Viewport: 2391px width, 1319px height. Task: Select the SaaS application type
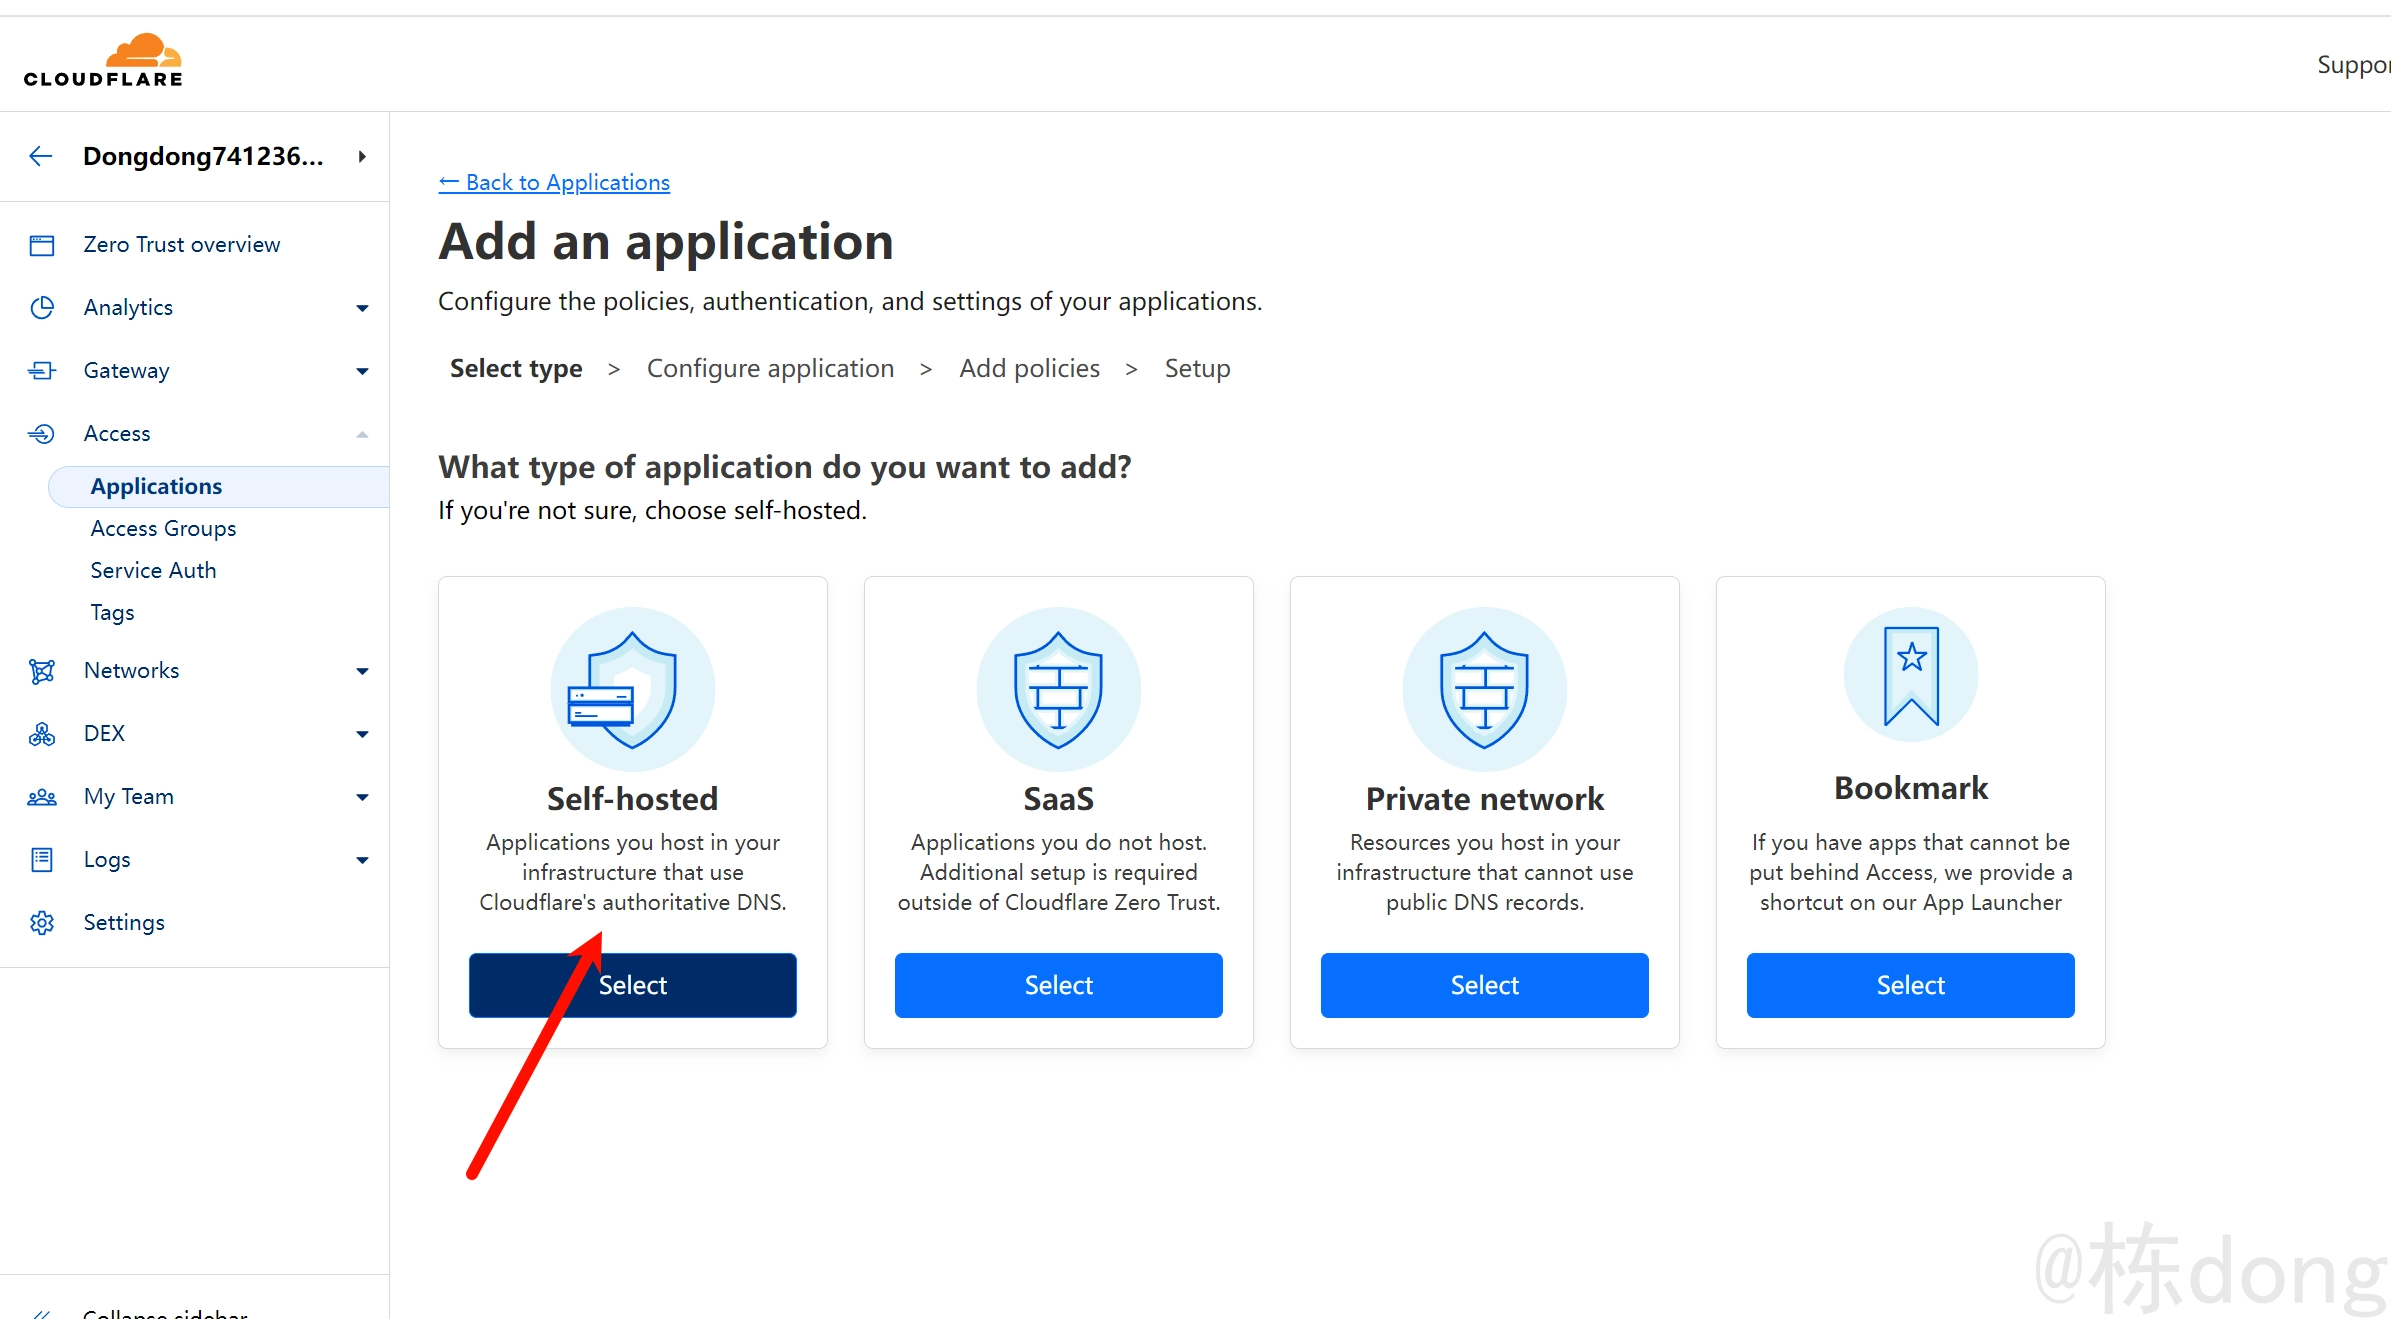pos(1059,985)
